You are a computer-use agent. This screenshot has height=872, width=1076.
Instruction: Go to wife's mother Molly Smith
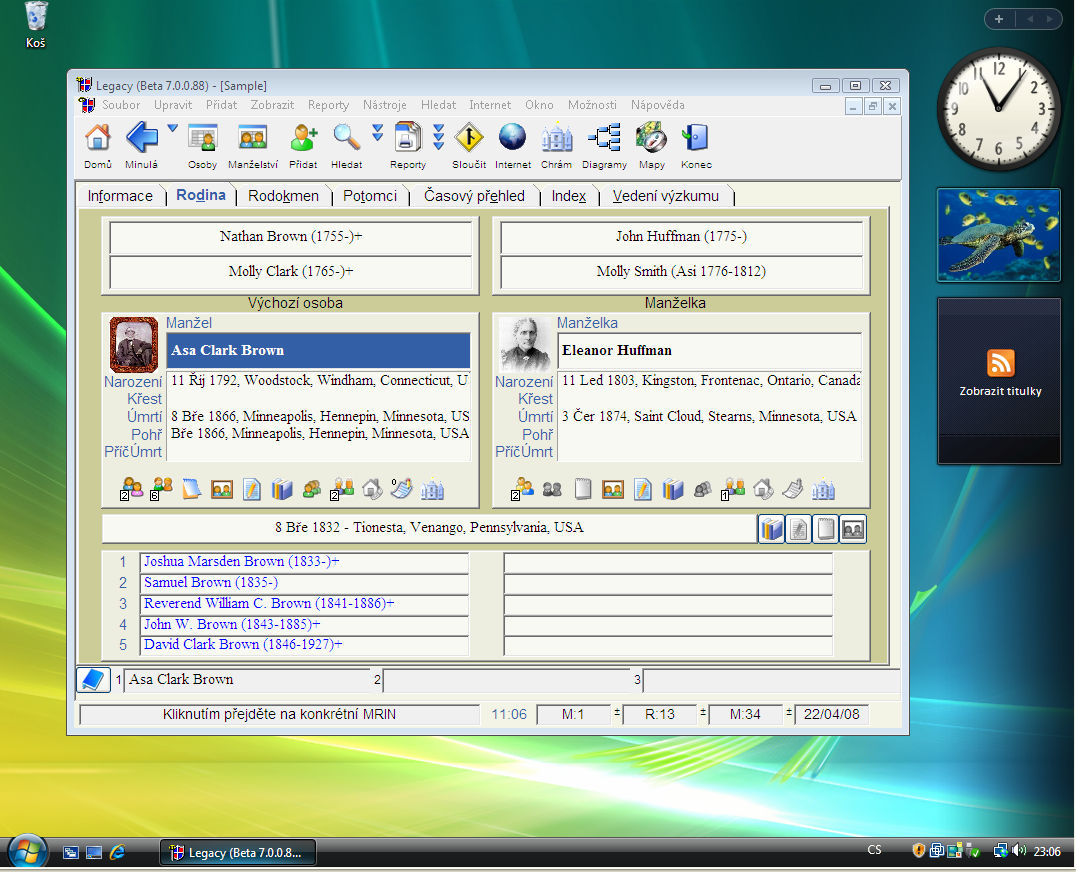pos(681,272)
